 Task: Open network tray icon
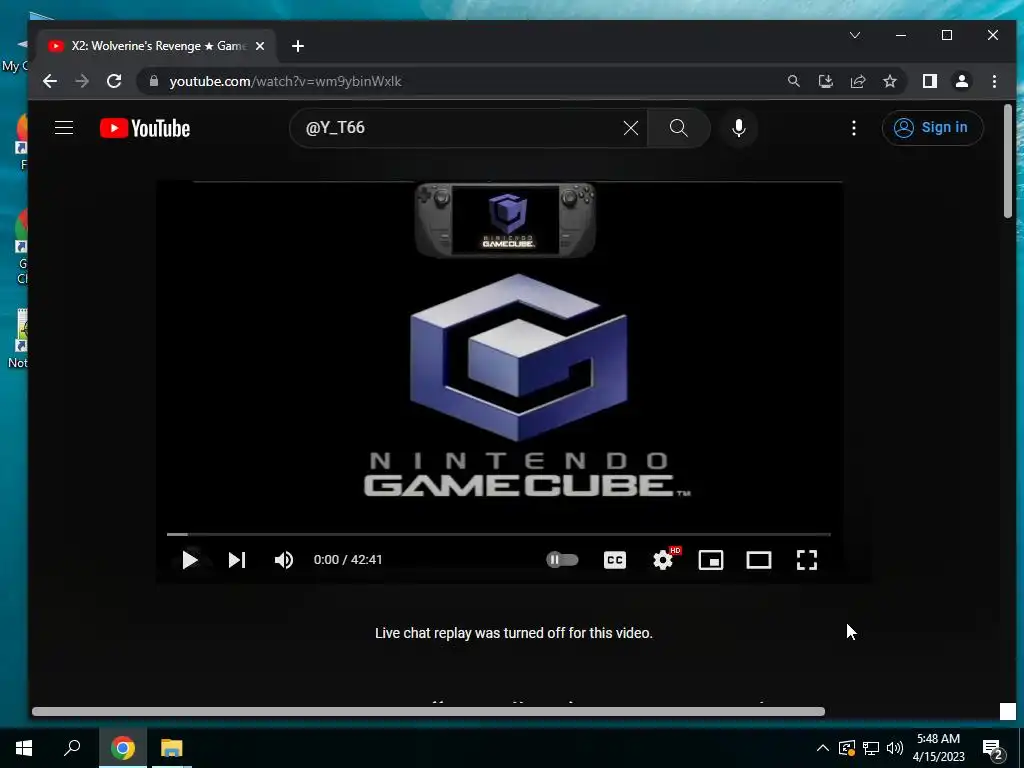(871, 748)
